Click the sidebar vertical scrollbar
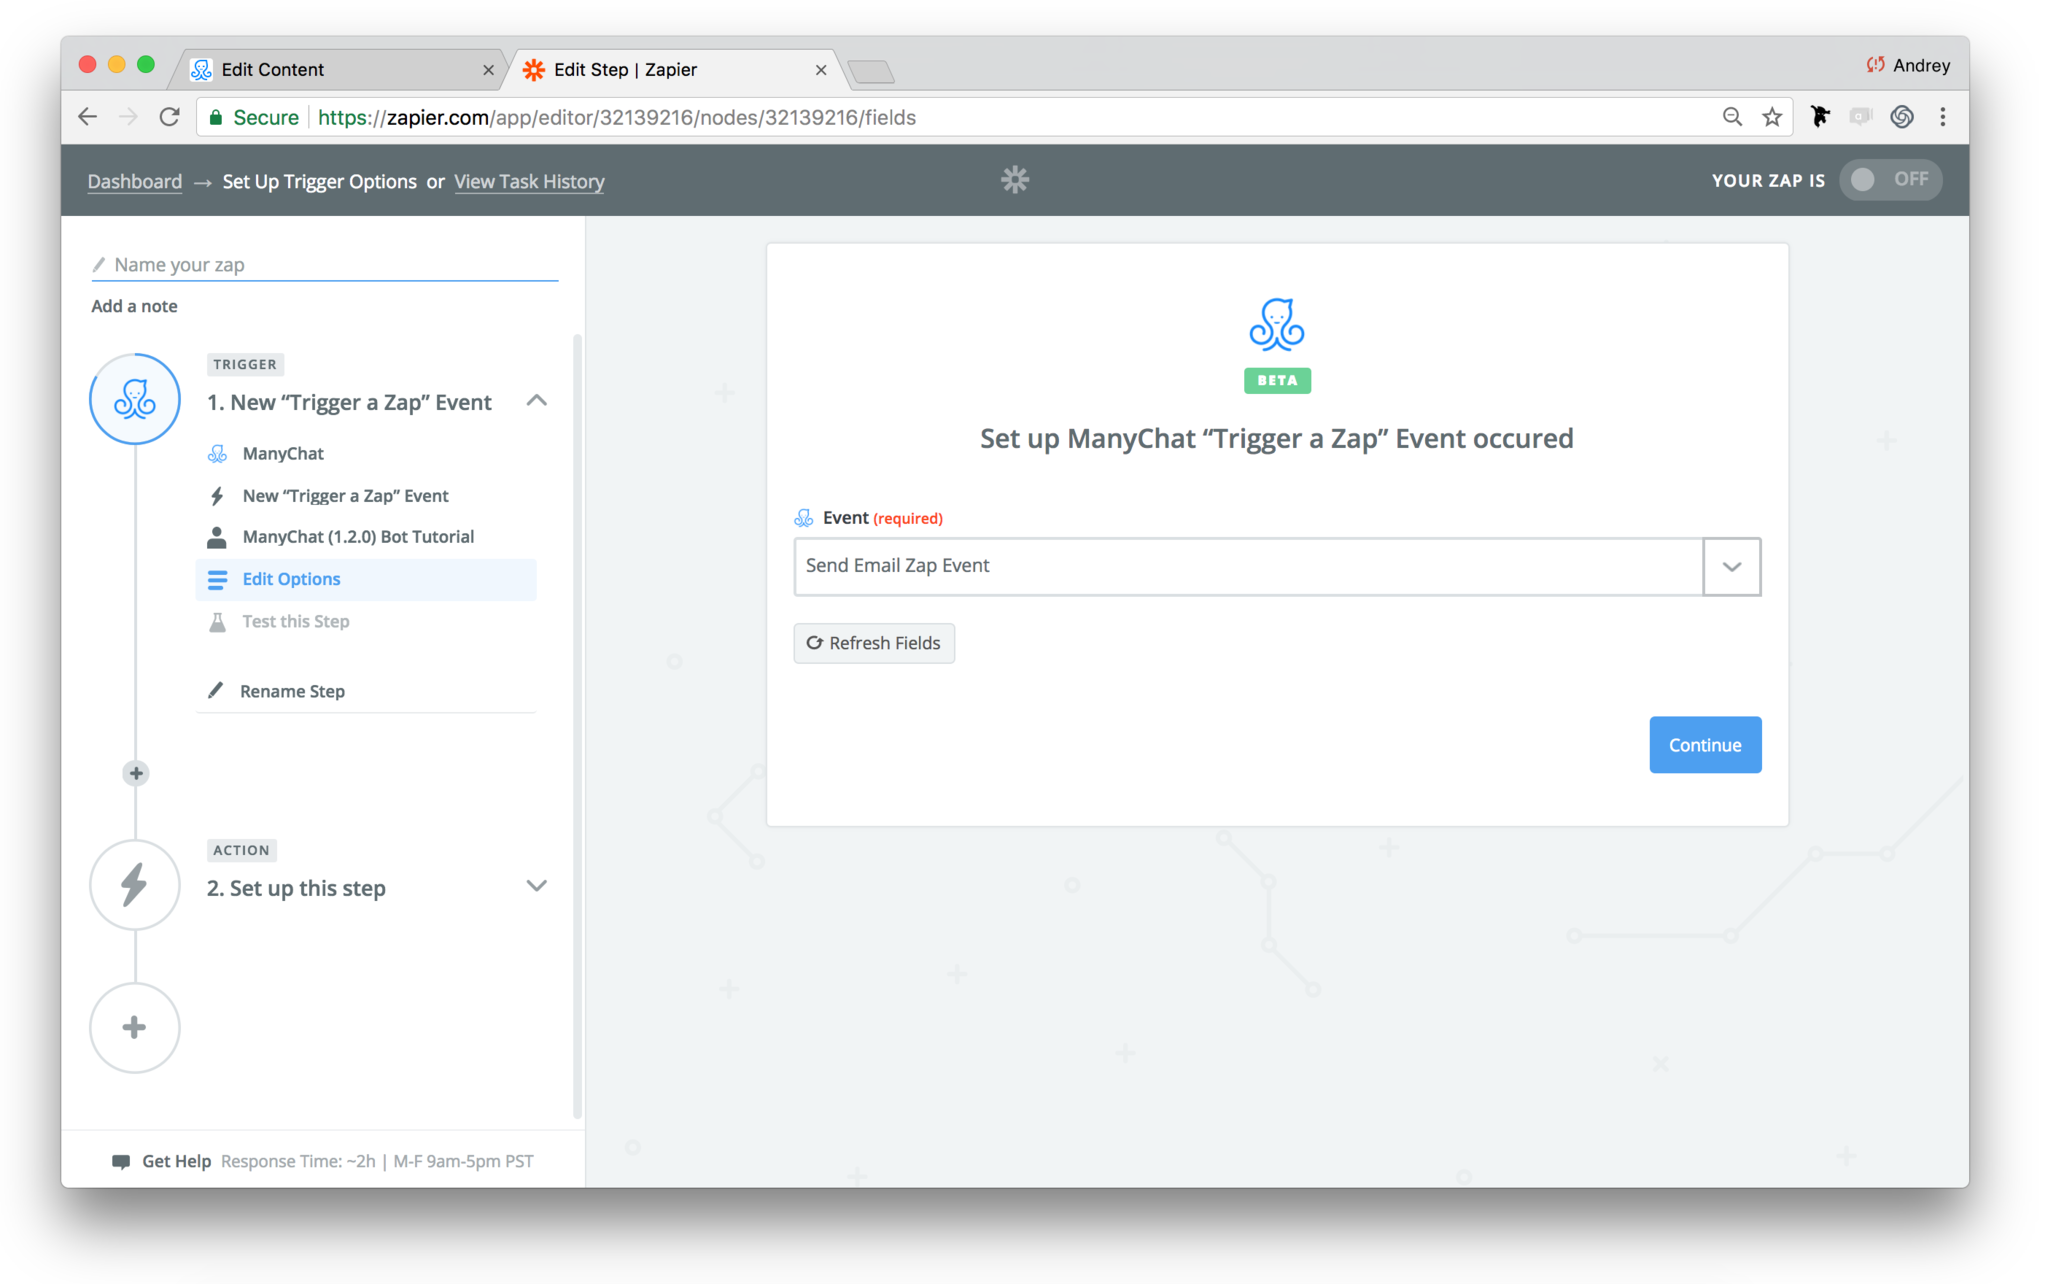2048x1284 pixels. coord(577,725)
